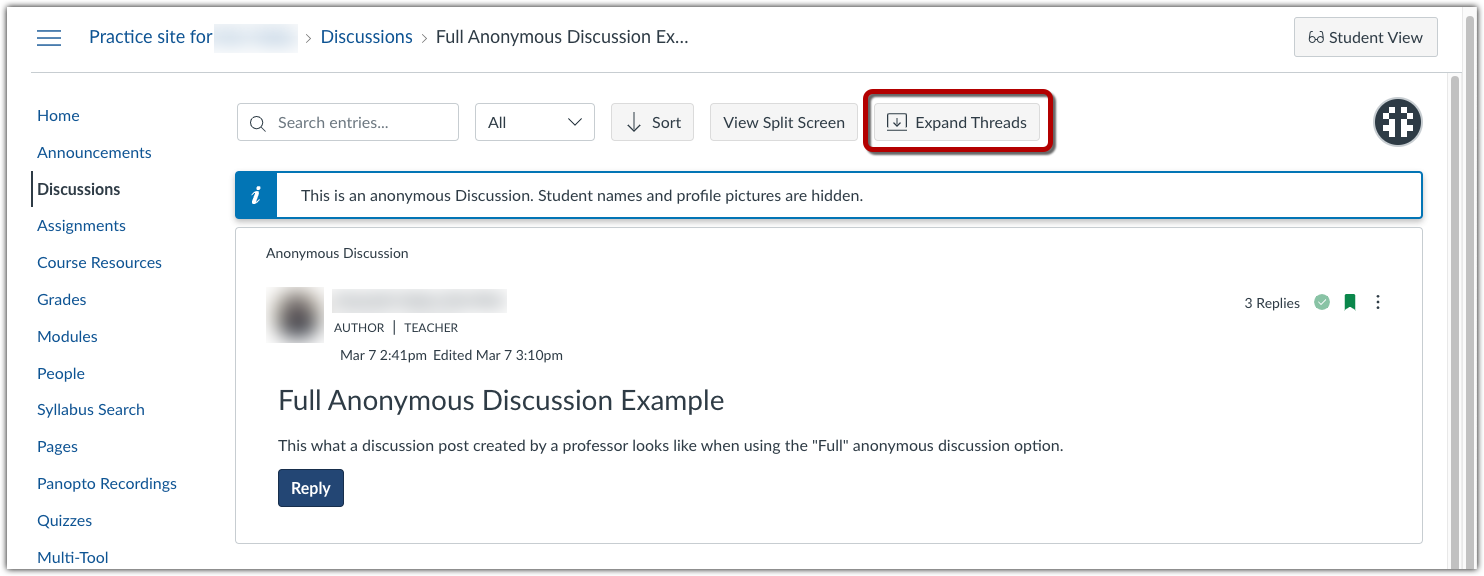Toggle the subscription bookmark on the discussion
The image size is (1484, 576).
click(1349, 301)
